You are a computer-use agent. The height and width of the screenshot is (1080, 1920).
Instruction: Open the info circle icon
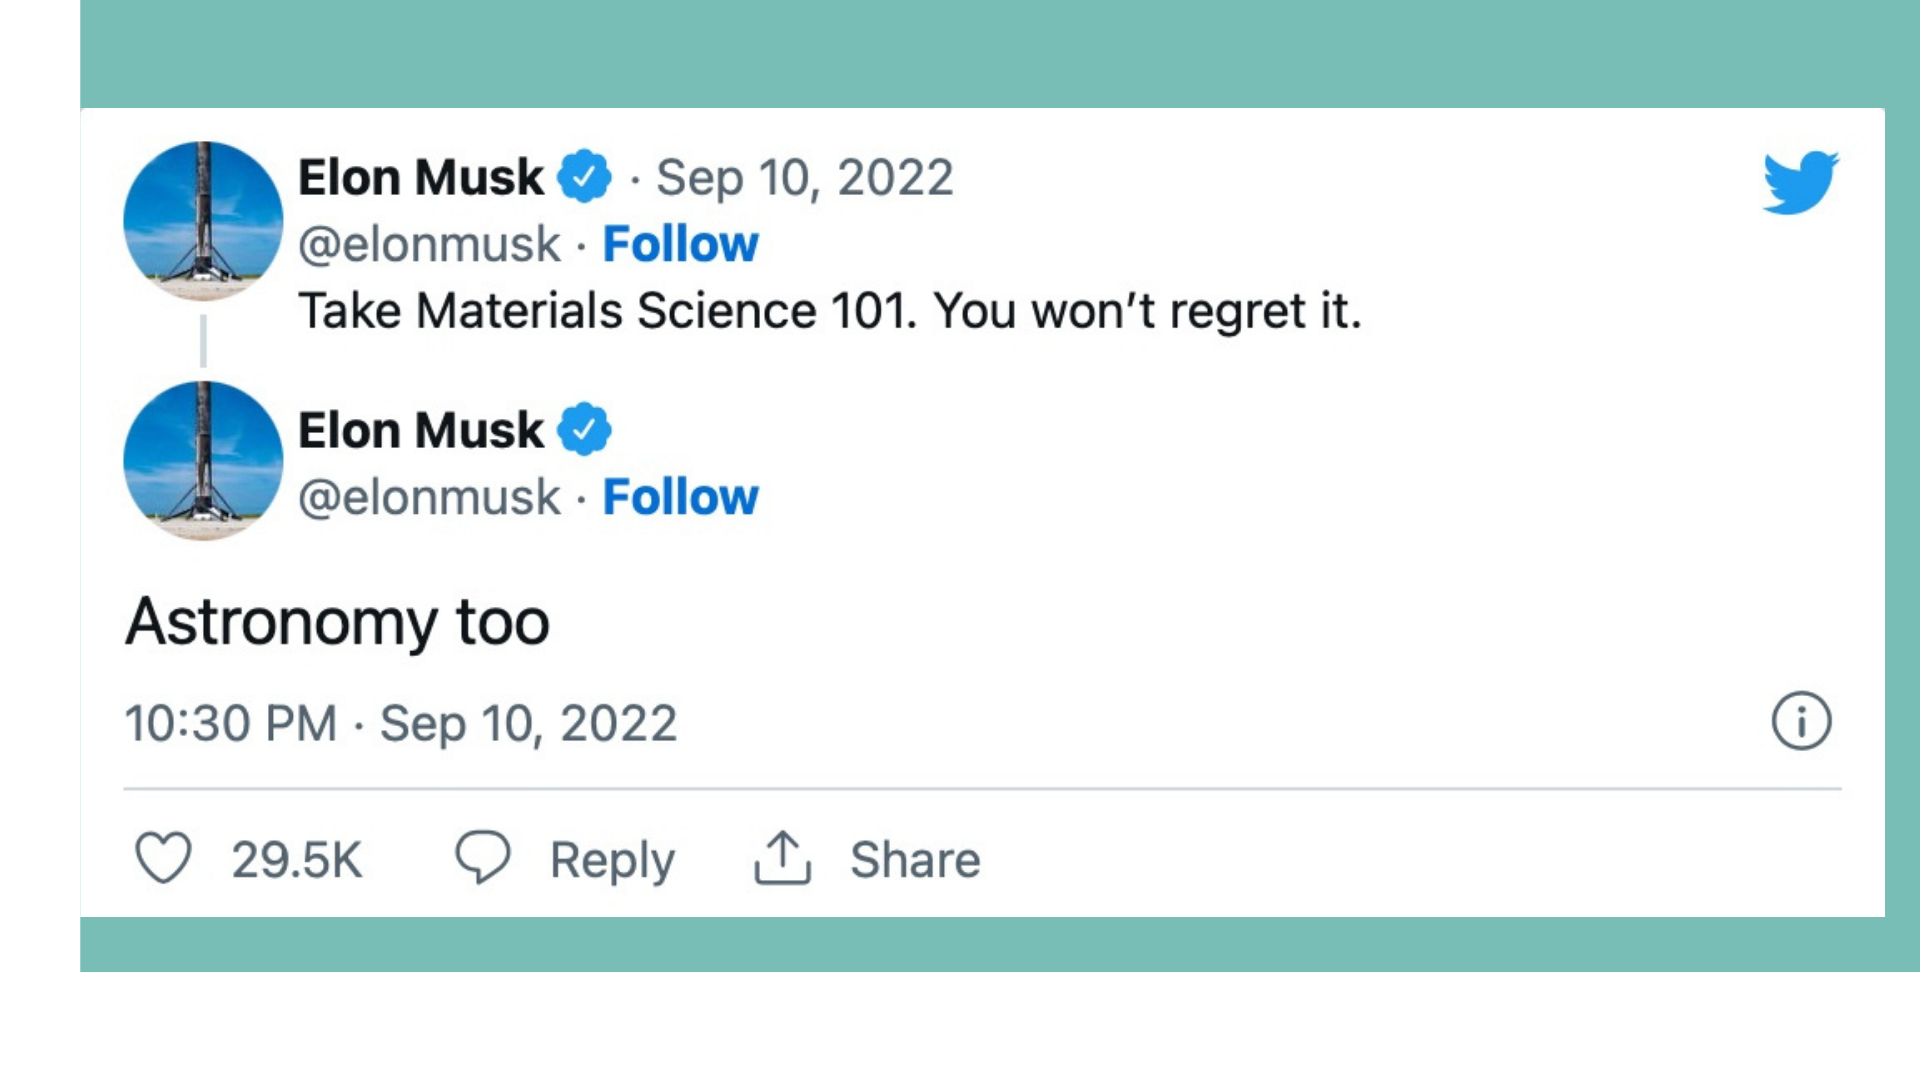coord(1801,721)
